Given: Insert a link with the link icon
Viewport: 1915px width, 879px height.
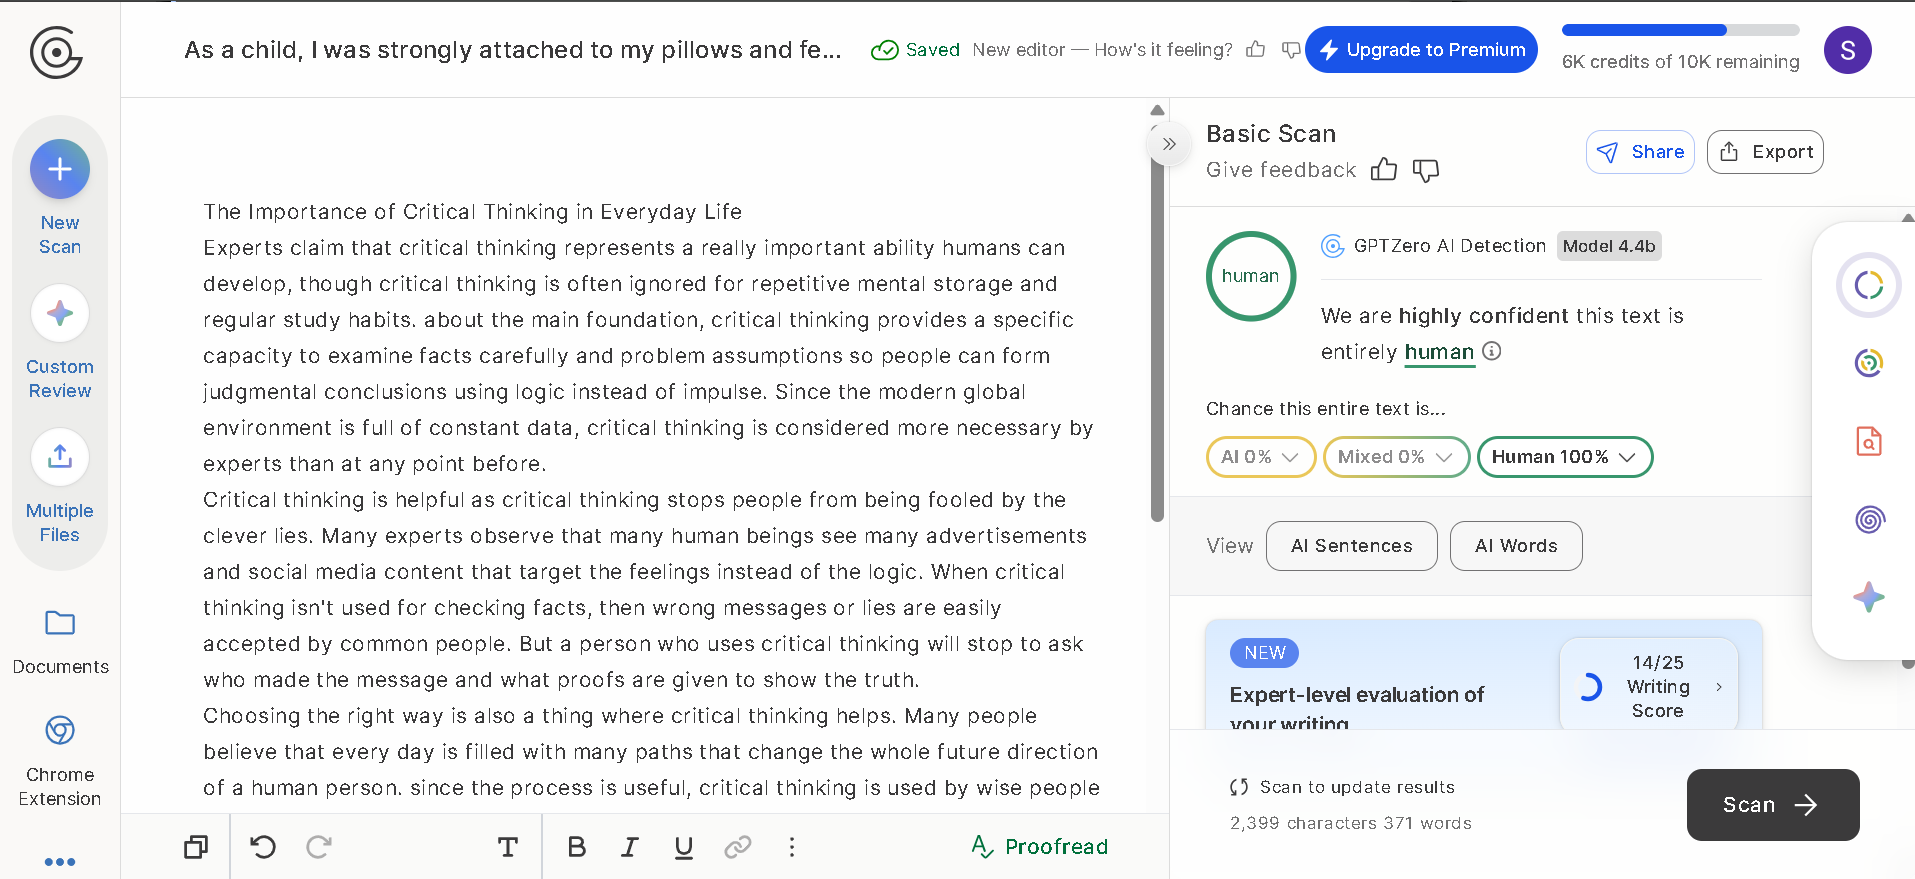Looking at the screenshot, I should (738, 847).
